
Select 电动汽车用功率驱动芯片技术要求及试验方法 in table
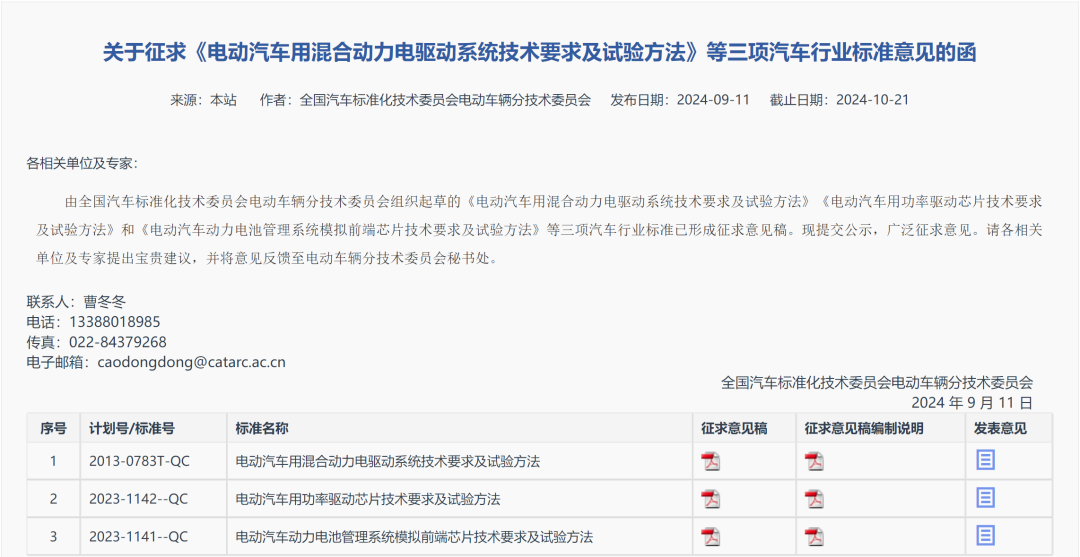pyautogui.click(x=367, y=499)
